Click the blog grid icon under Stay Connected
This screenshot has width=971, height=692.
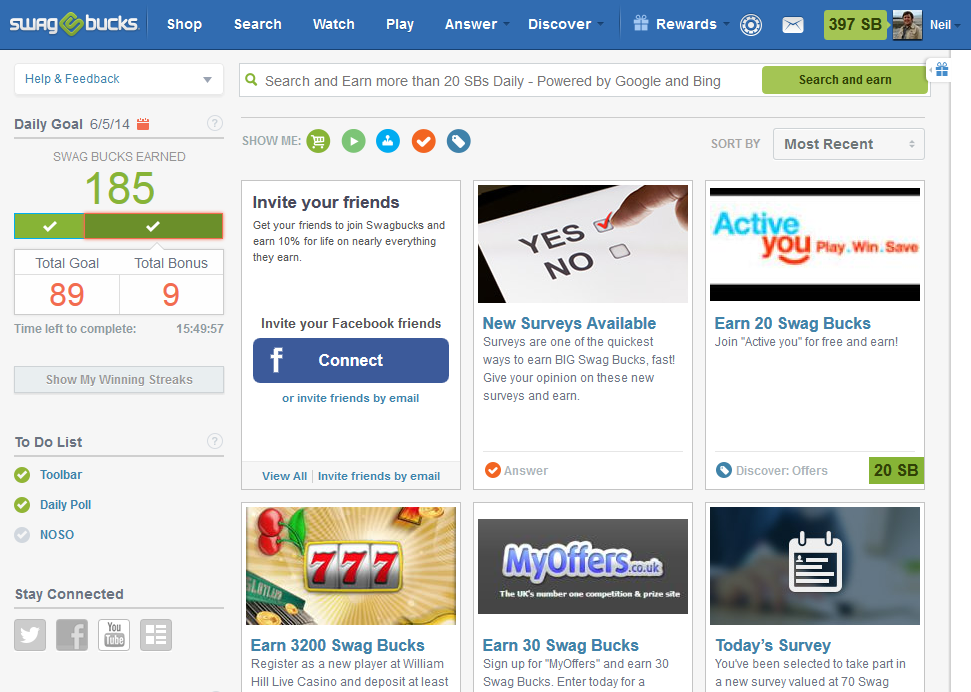pyautogui.click(x=156, y=634)
